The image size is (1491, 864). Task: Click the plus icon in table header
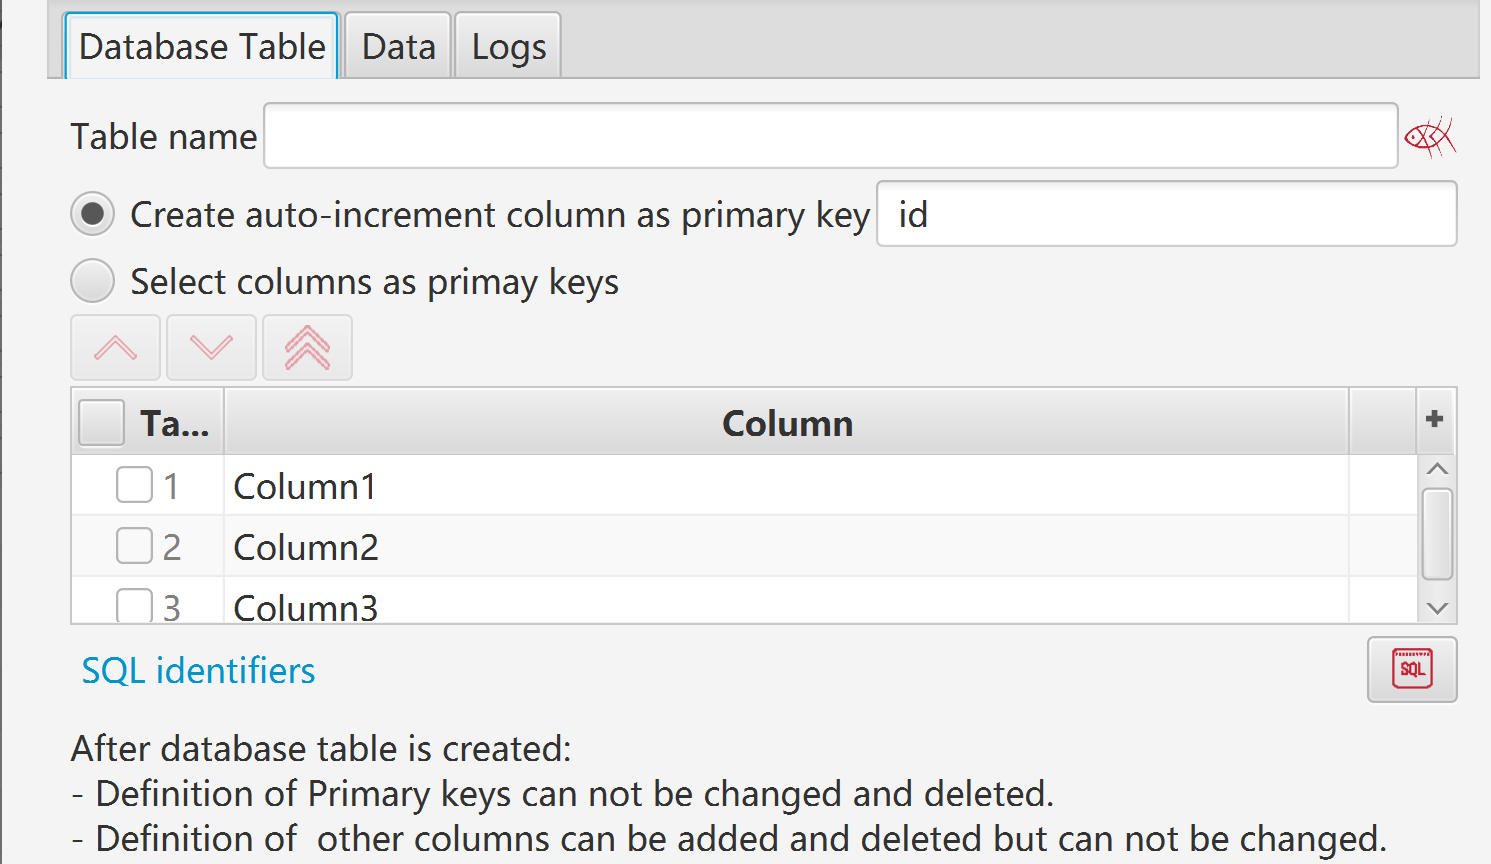tap(1435, 420)
